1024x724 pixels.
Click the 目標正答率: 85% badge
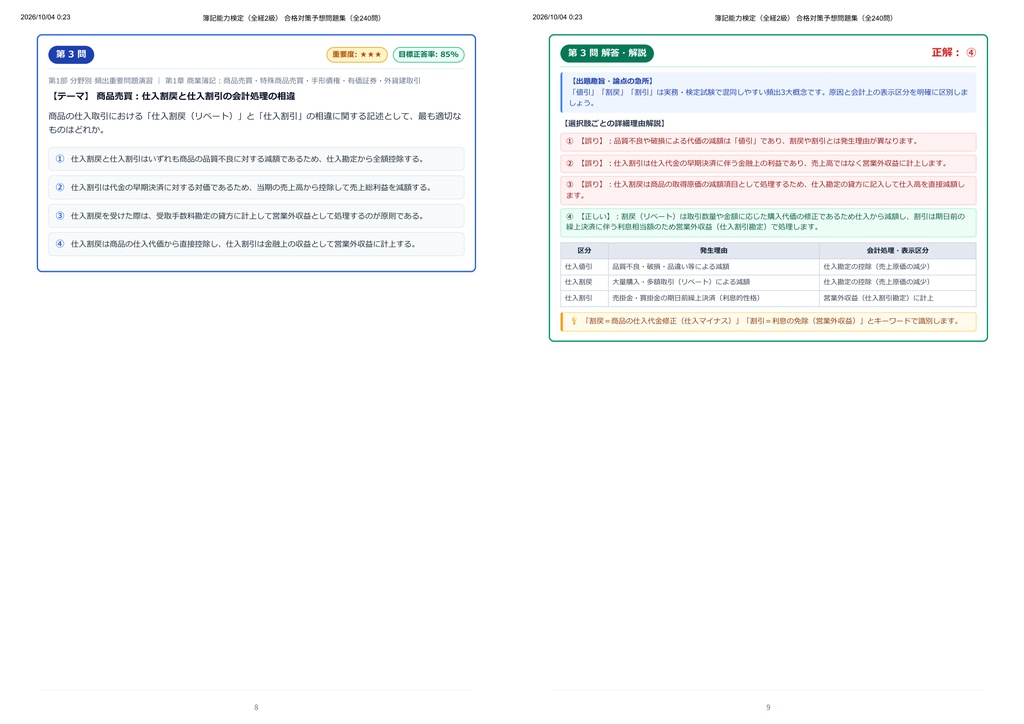[428, 55]
